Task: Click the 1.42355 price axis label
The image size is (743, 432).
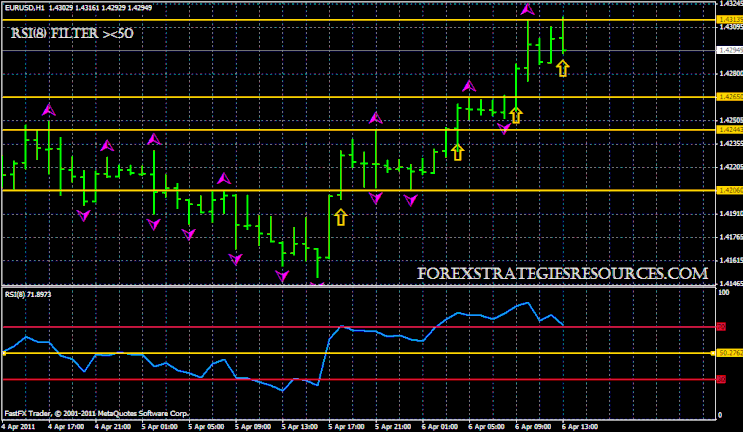Action: (x=731, y=144)
